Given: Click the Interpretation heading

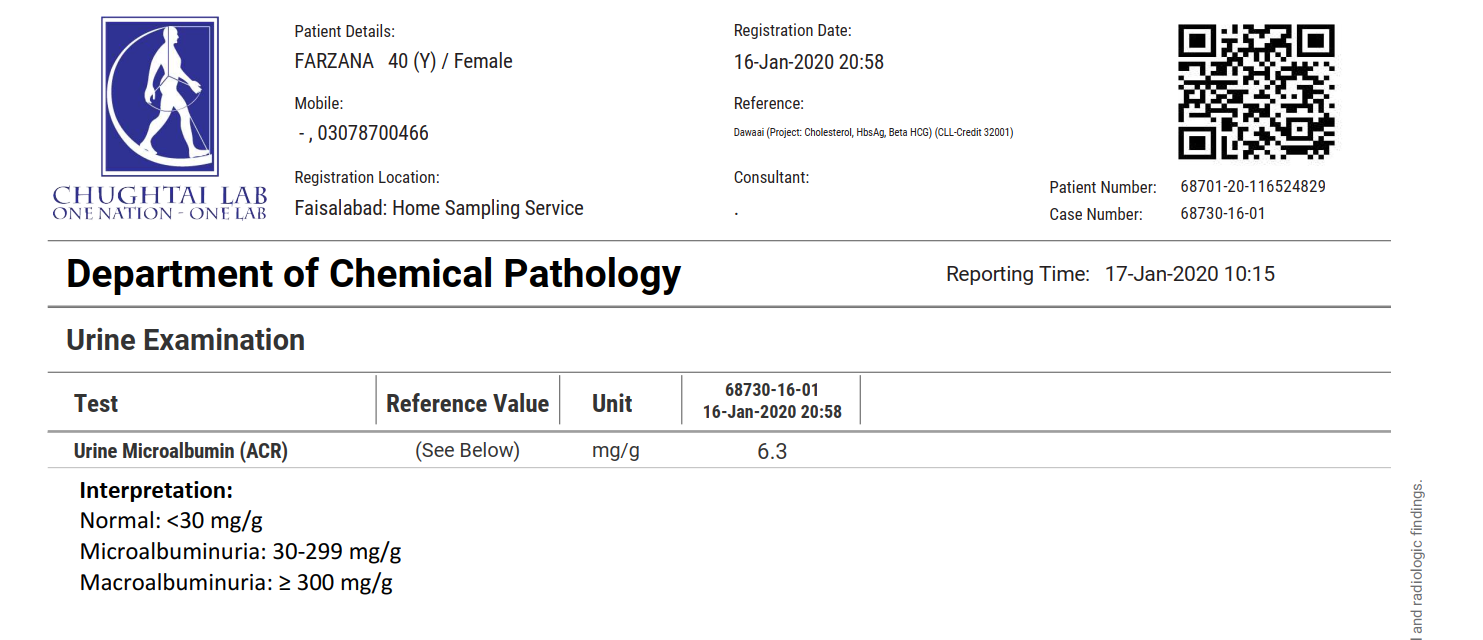Looking at the screenshot, I should pyautogui.click(x=156, y=491).
